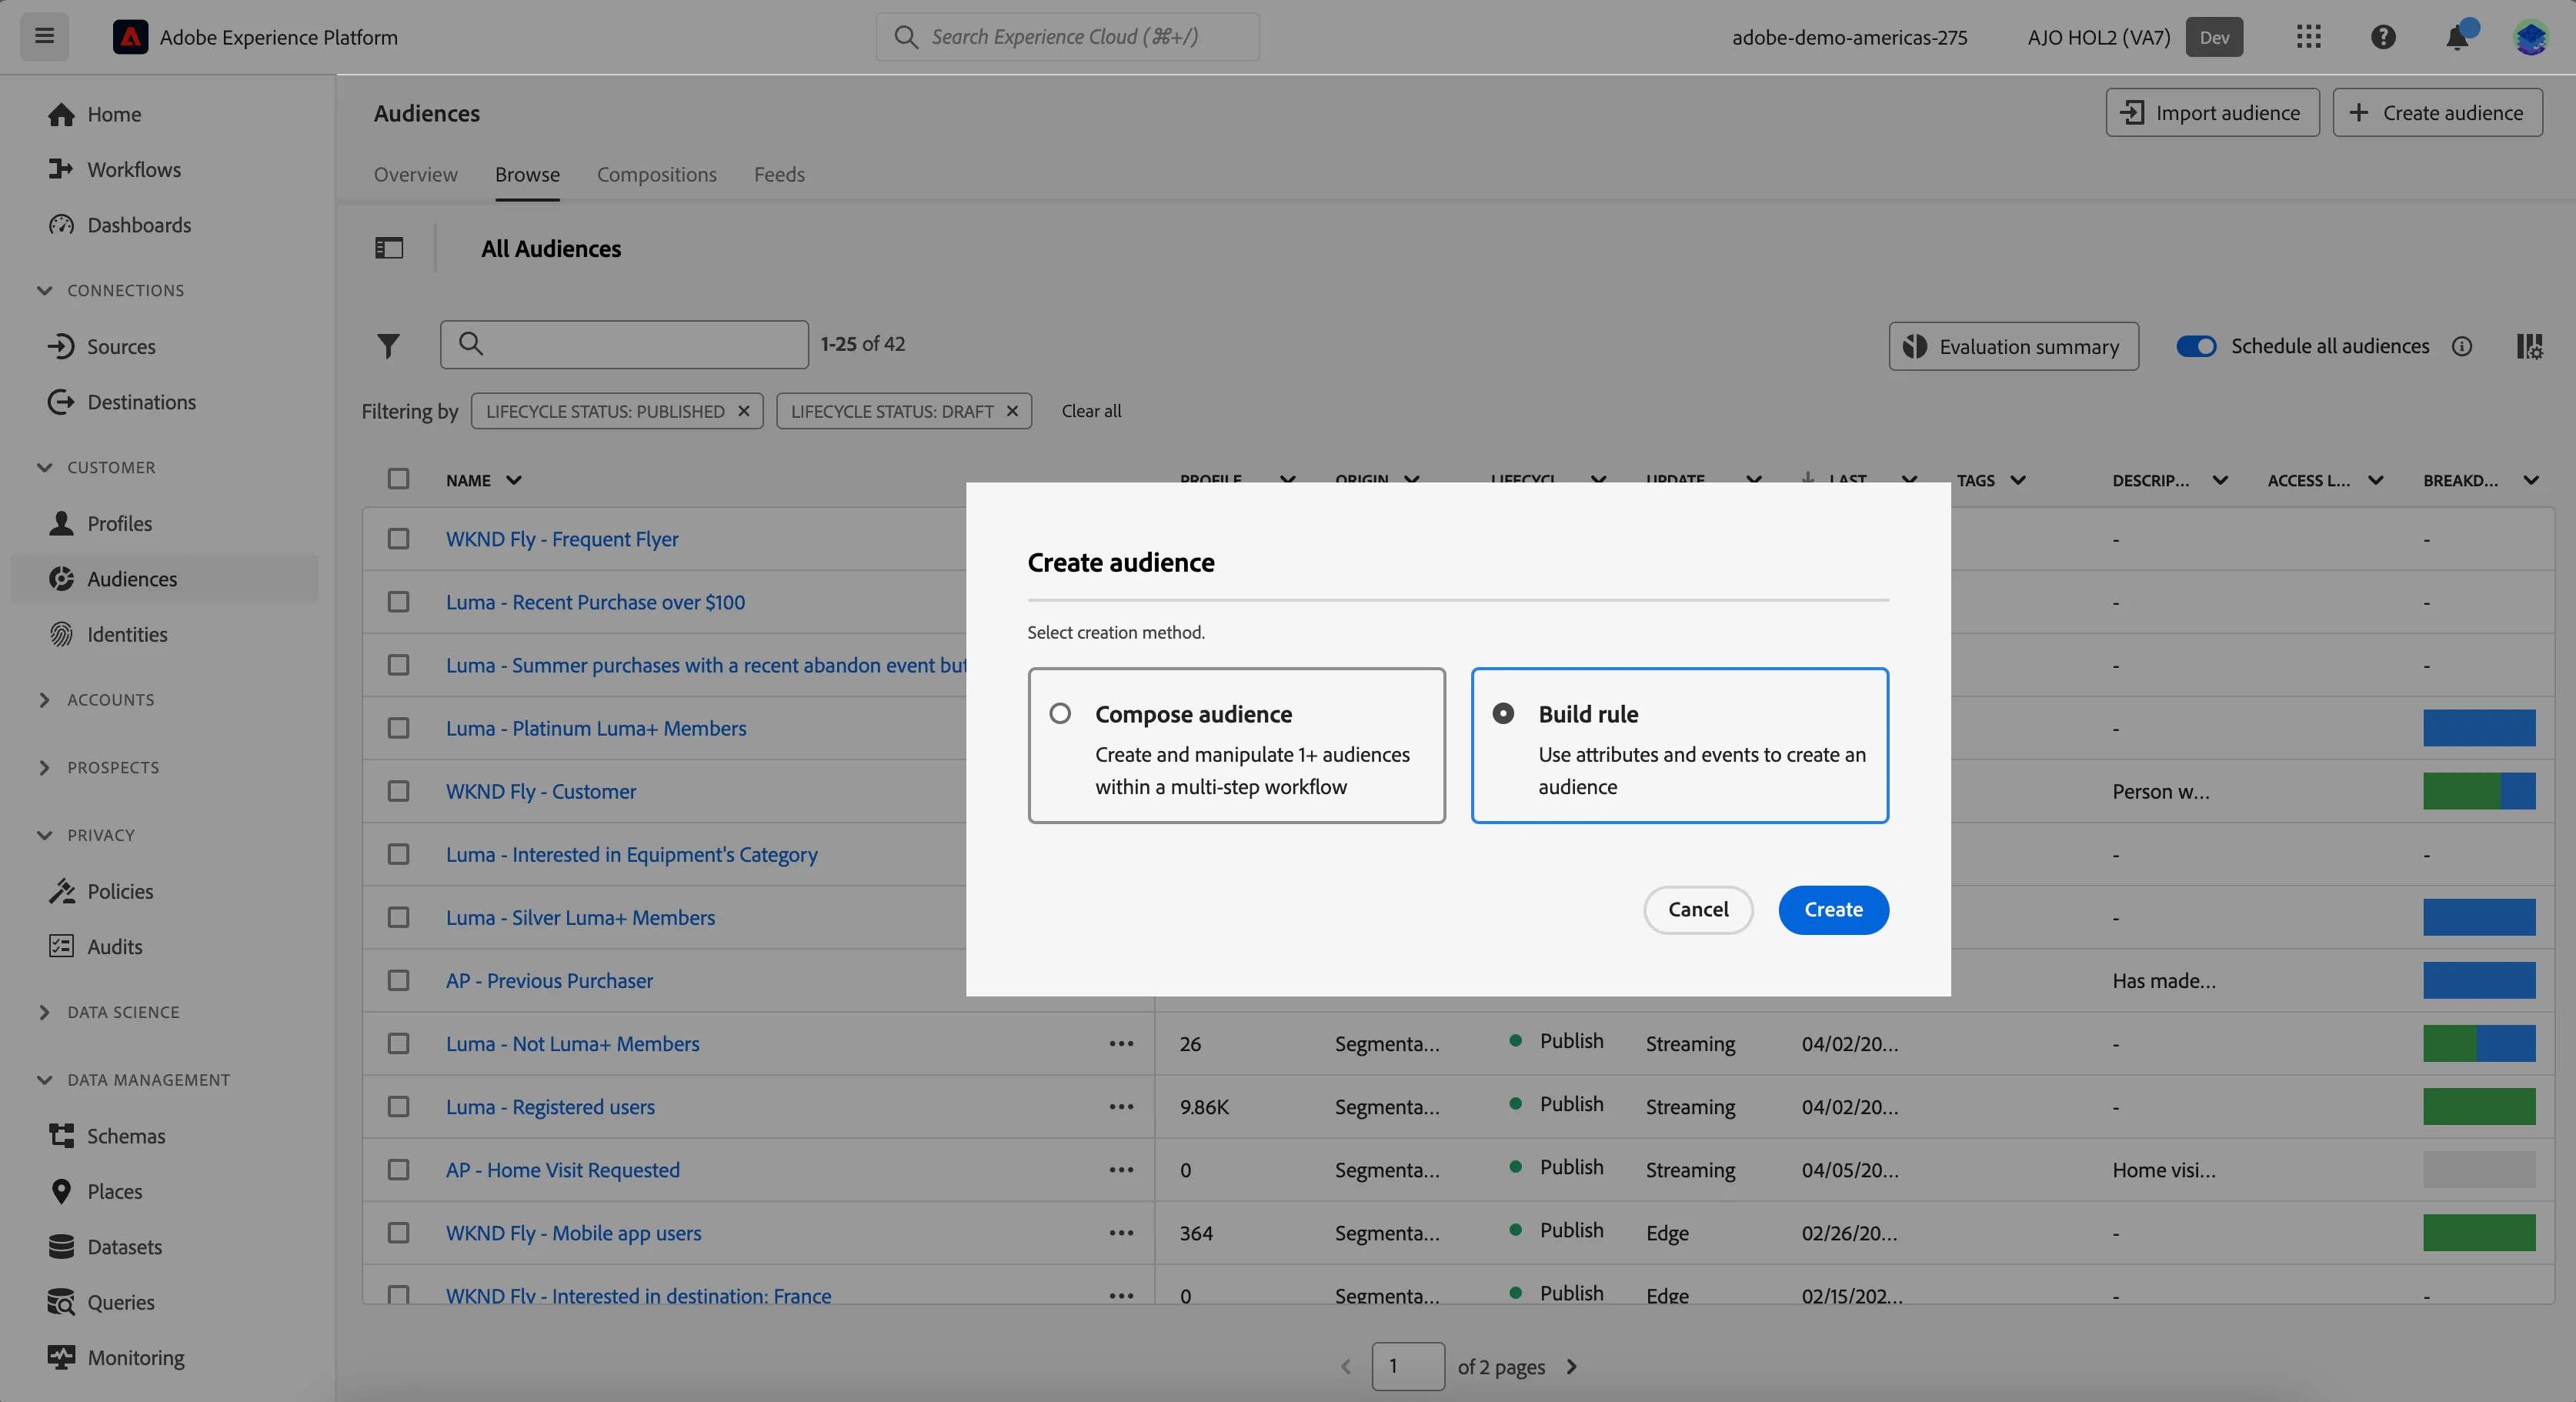
Task: Expand the Data Science section
Action: pyautogui.click(x=44, y=1012)
